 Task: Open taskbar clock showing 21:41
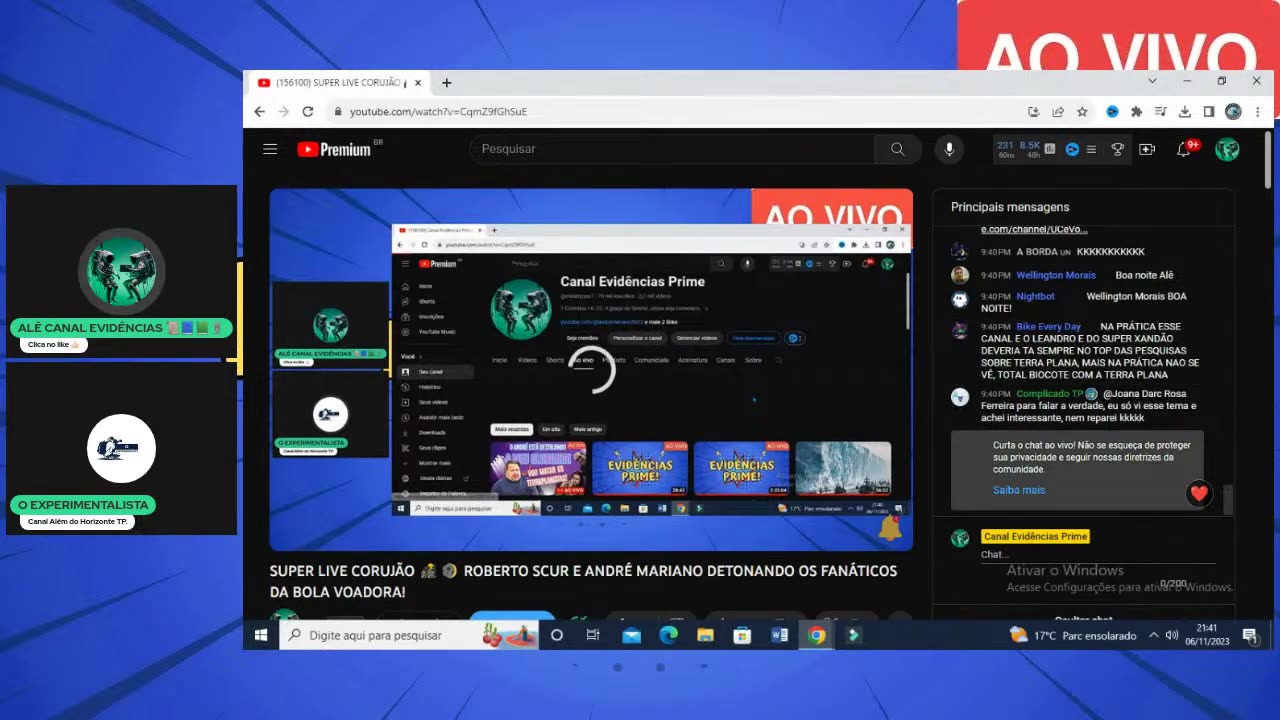click(x=1207, y=635)
